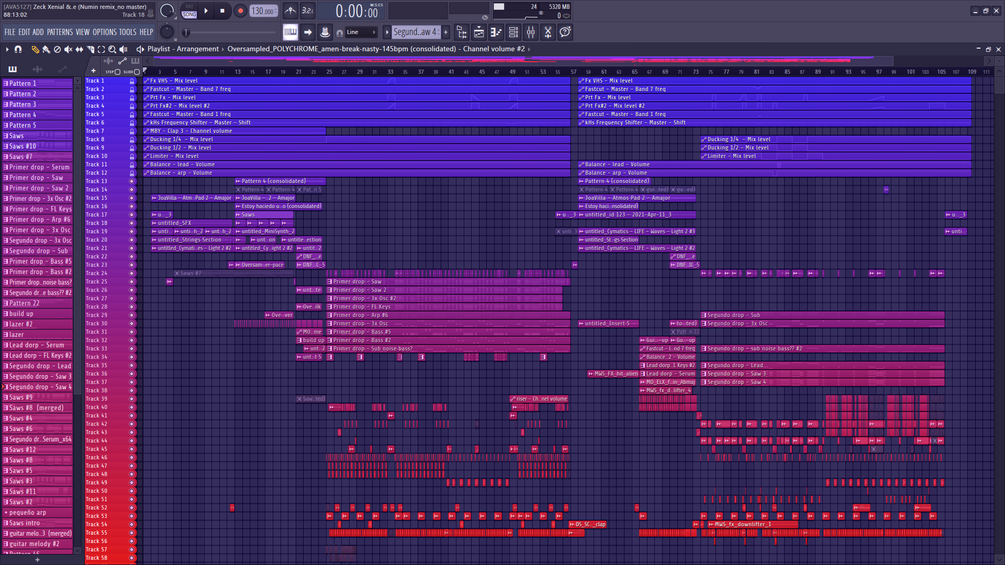The height and width of the screenshot is (565, 1005).
Task: Select the Slice tool
Action: point(90,49)
